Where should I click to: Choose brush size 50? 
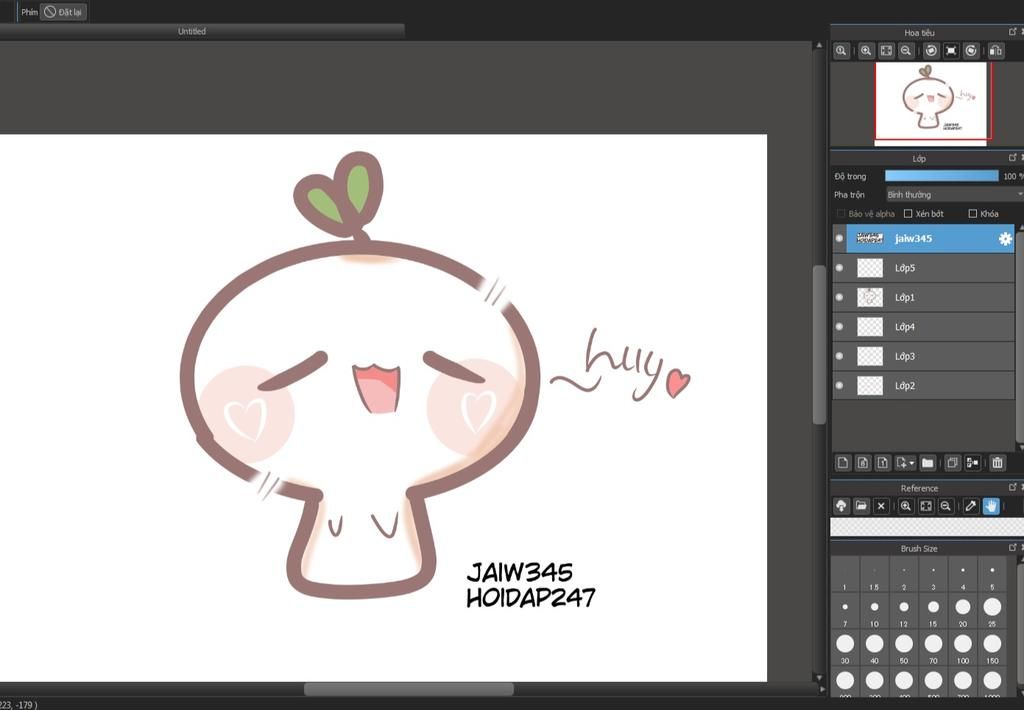904,648
